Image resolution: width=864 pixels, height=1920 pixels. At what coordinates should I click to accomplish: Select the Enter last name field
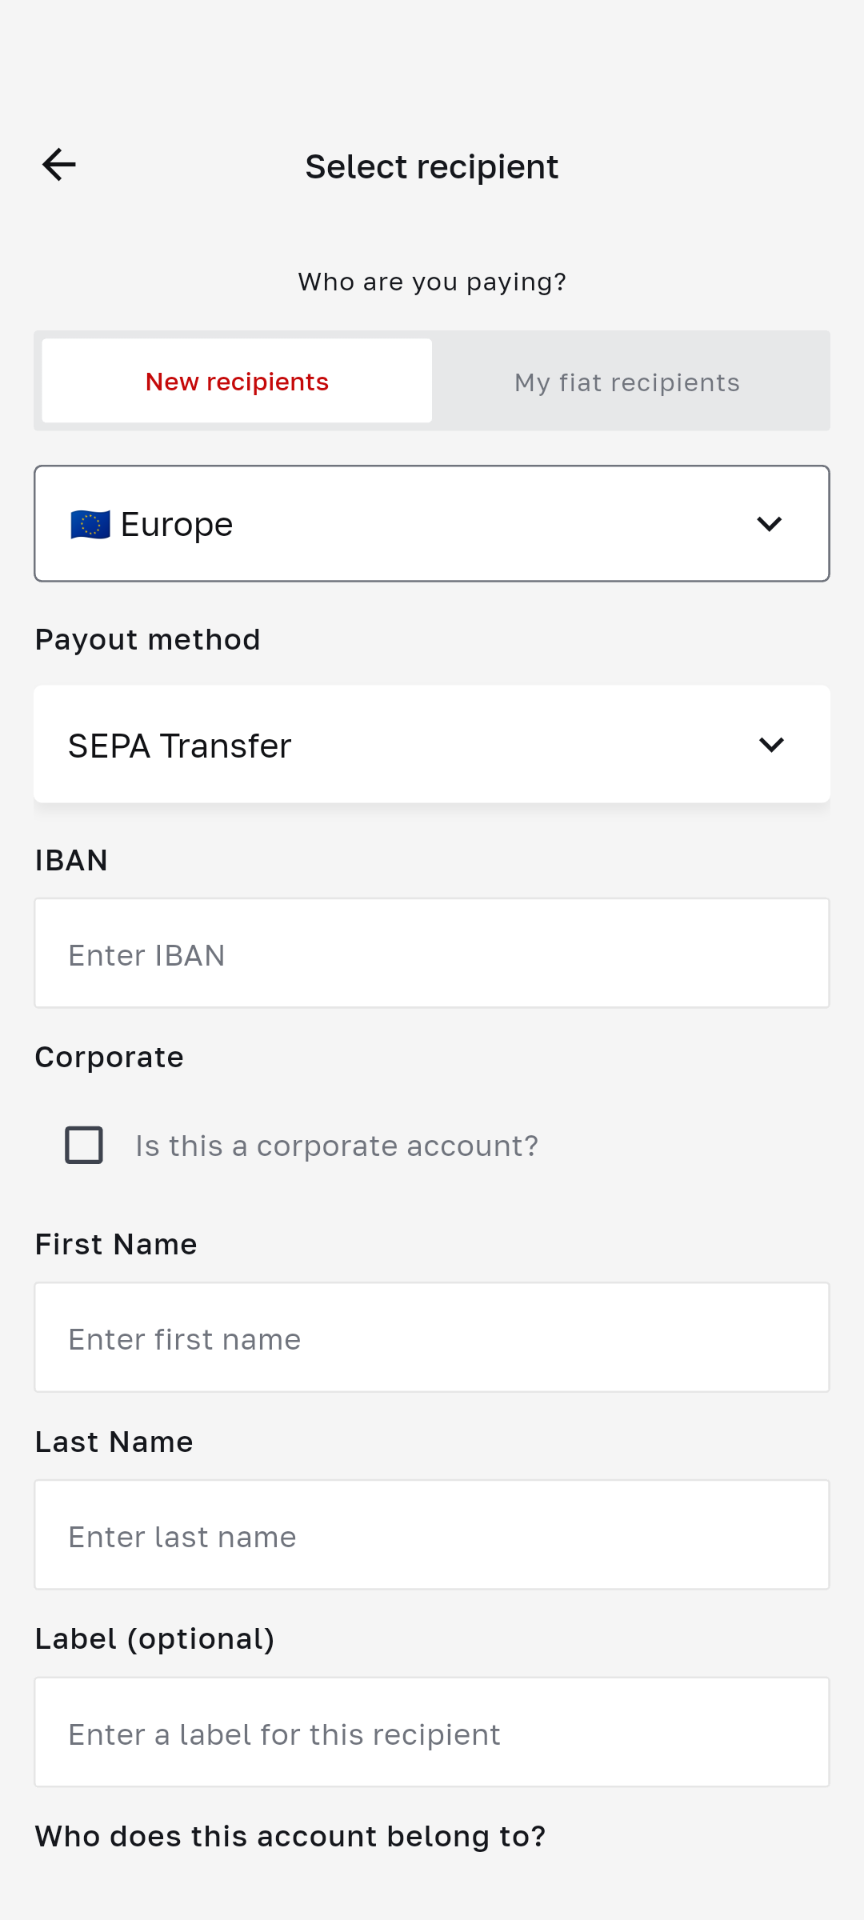431,1535
